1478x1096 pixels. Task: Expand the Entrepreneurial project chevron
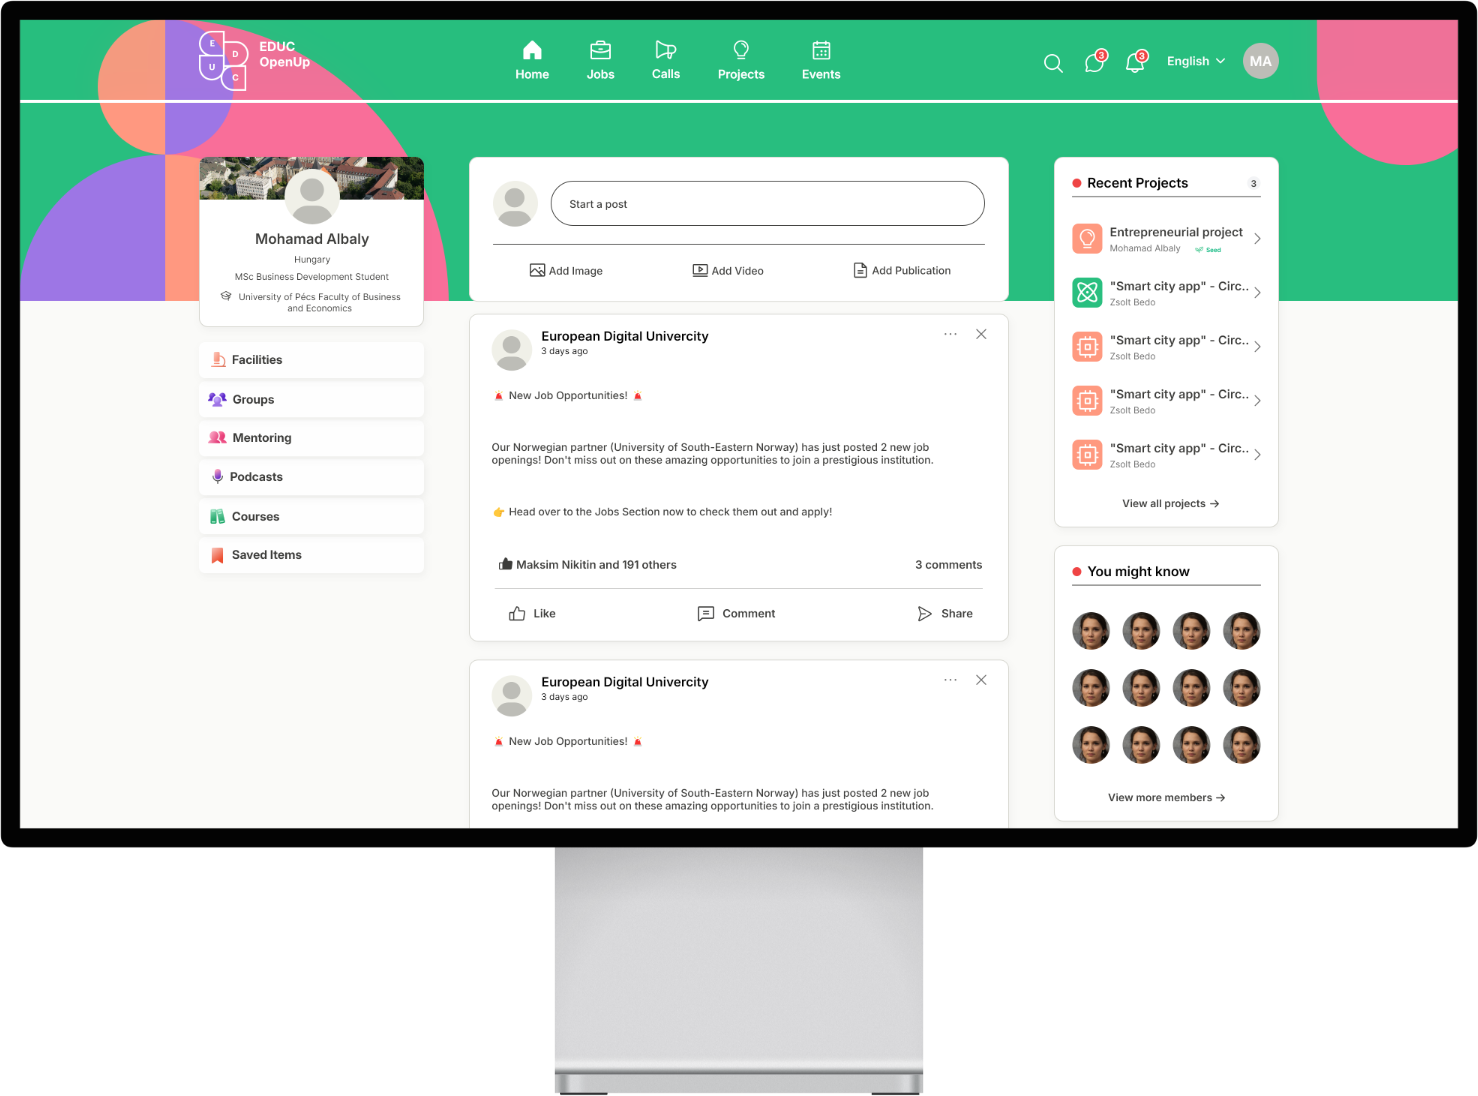1257,239
